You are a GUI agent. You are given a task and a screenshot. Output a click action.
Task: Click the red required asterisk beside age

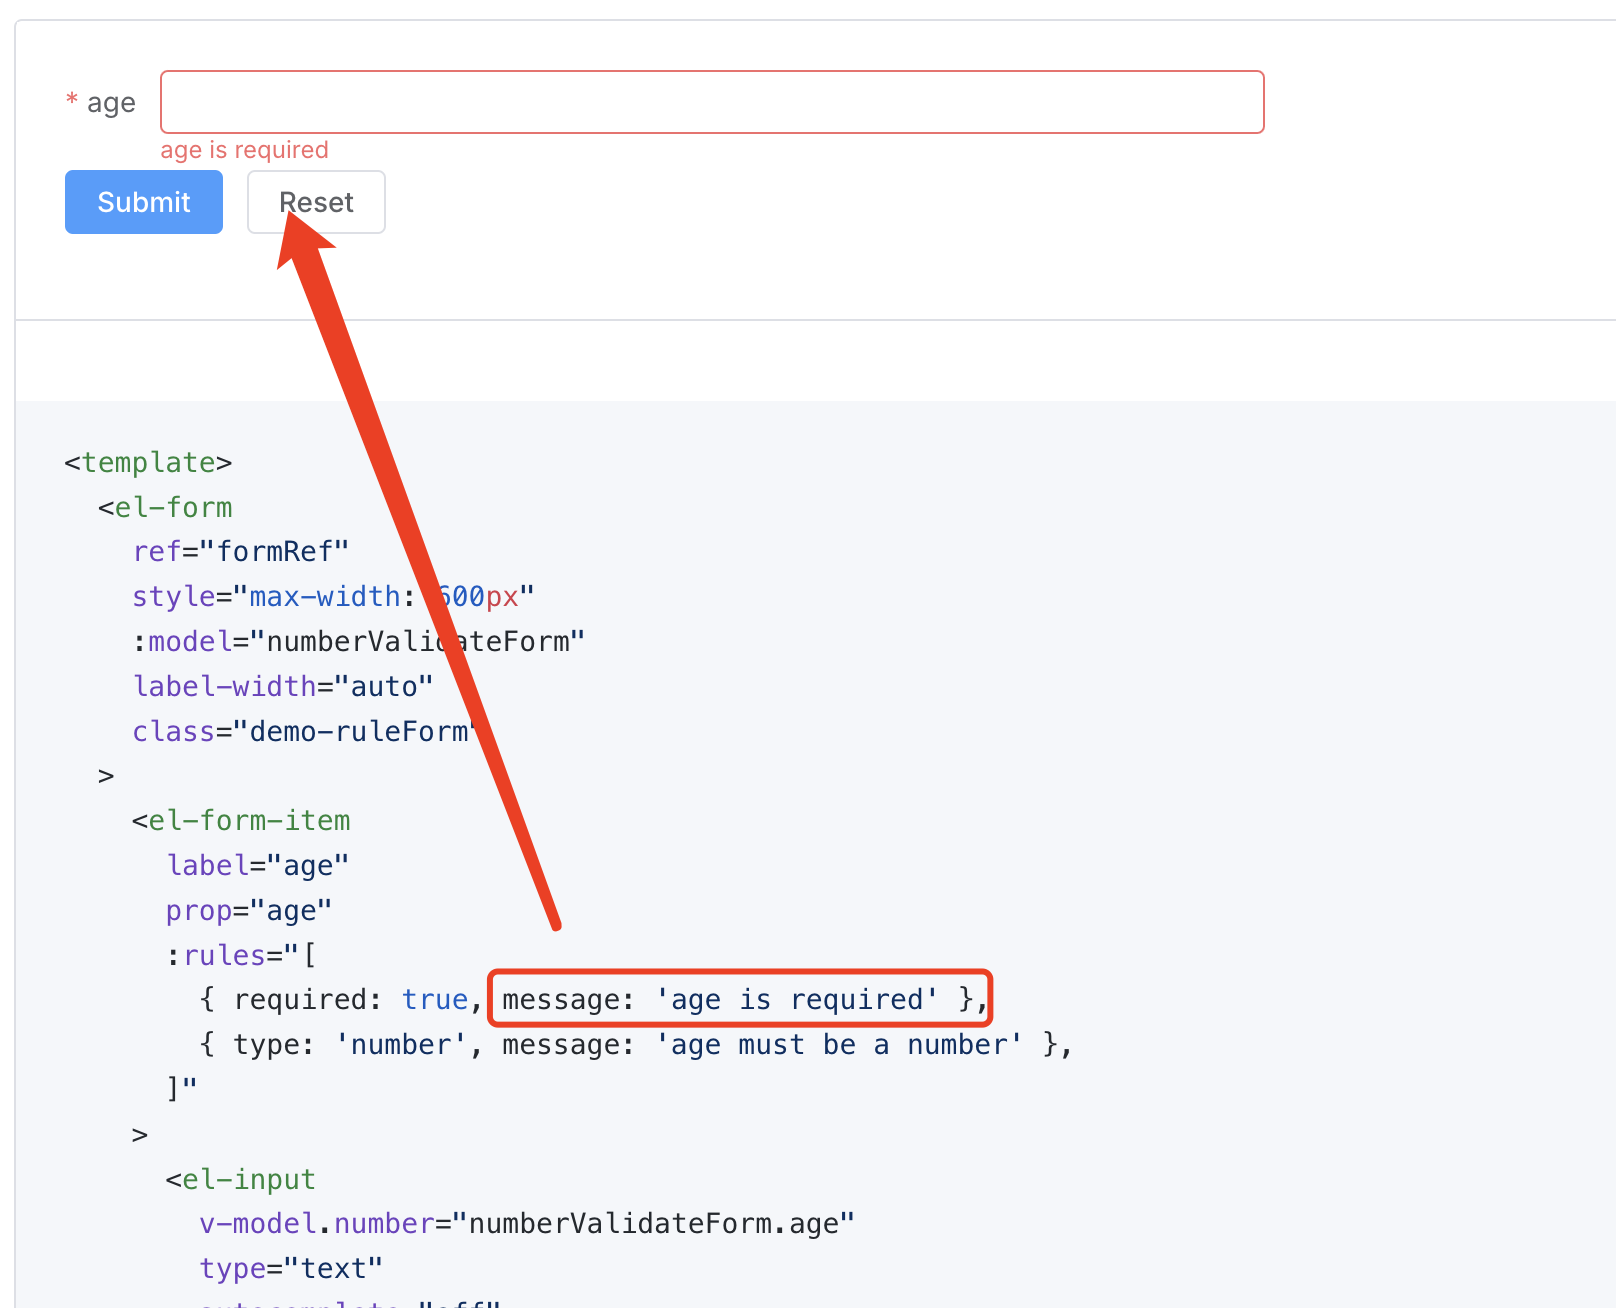(x=72, y=101)
